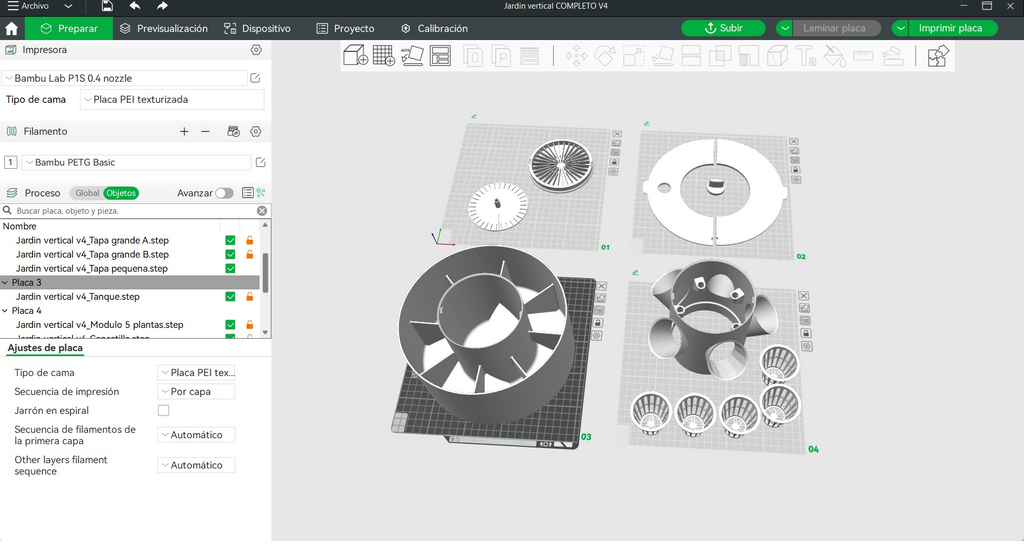The width and height of the screenshot is (1024, 547).
Task: Remove a filament with minus icon
Action: click(x=205, y=132)
